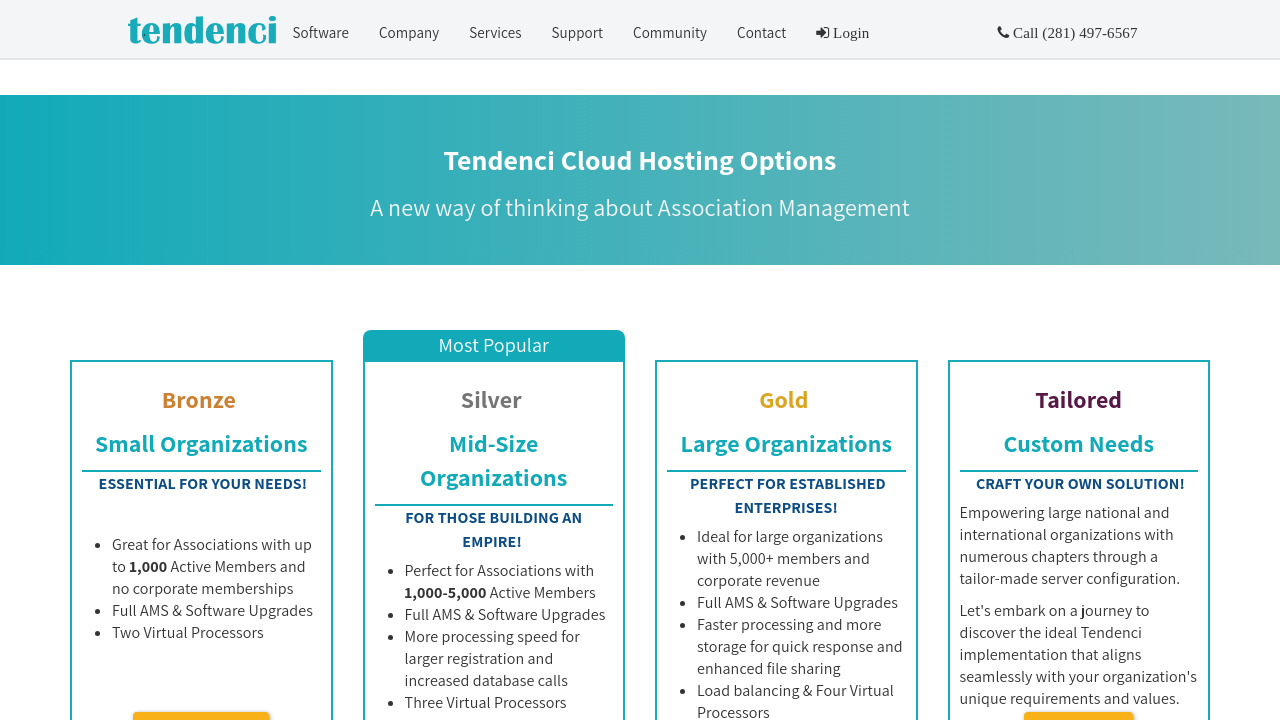Click 'ESSENTIAL FOR YOUR NEEDS!' text

click(x=203, y=484)
